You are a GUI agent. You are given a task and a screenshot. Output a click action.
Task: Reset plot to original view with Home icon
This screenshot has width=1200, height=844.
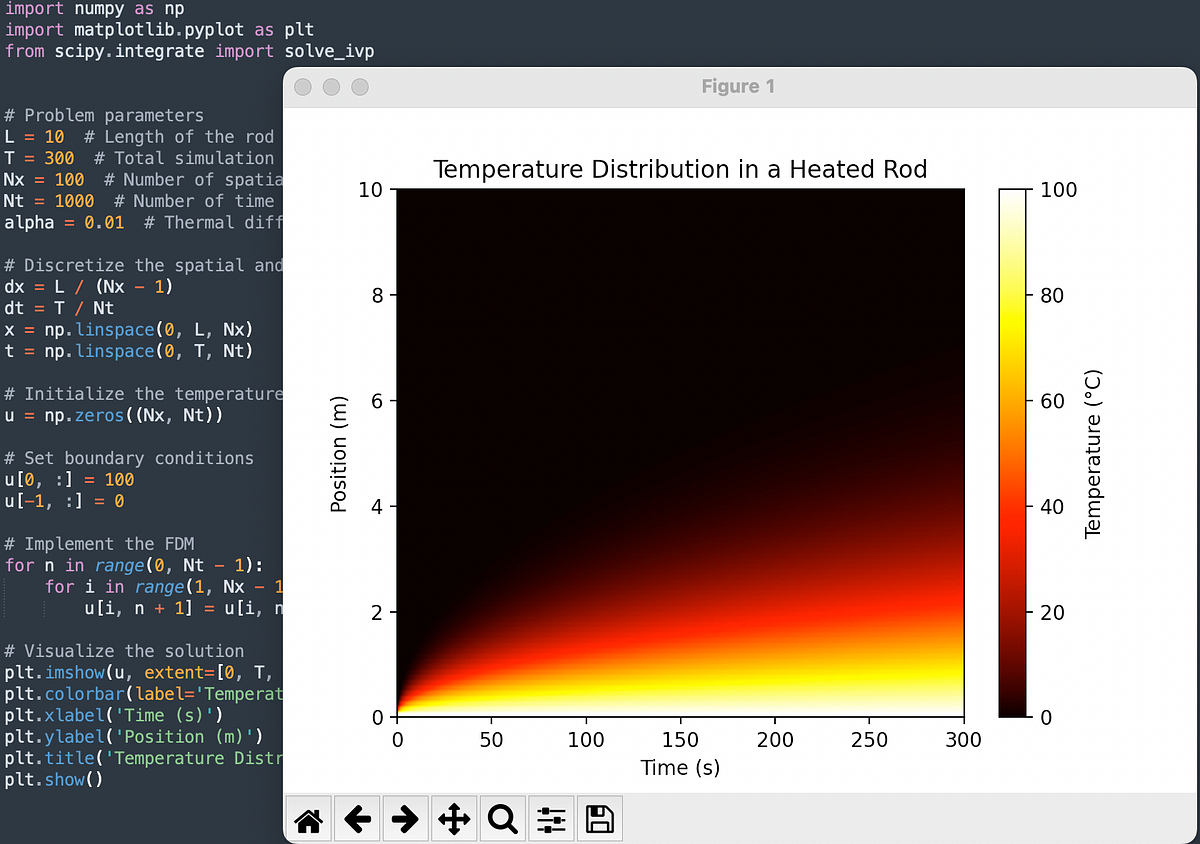point(308,819)
